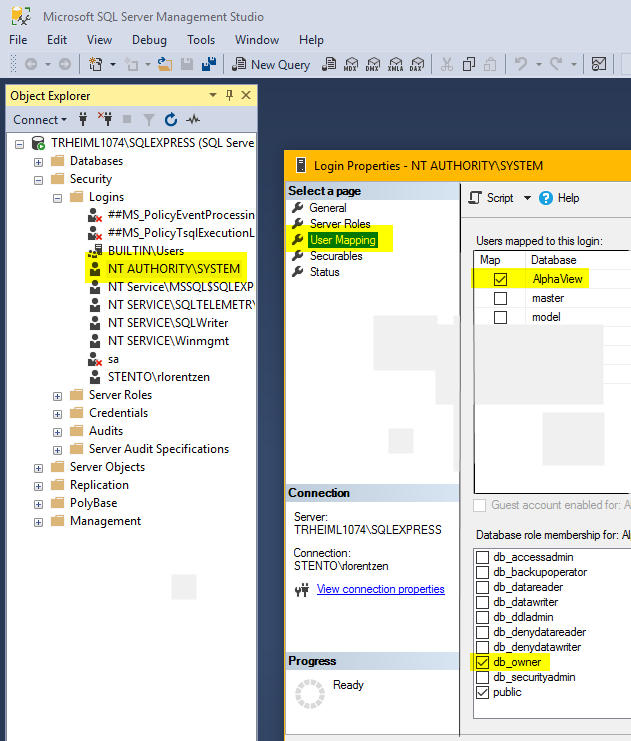Click the View connection properties link
This screenshot has height=741, width=631.
point(380,589)
